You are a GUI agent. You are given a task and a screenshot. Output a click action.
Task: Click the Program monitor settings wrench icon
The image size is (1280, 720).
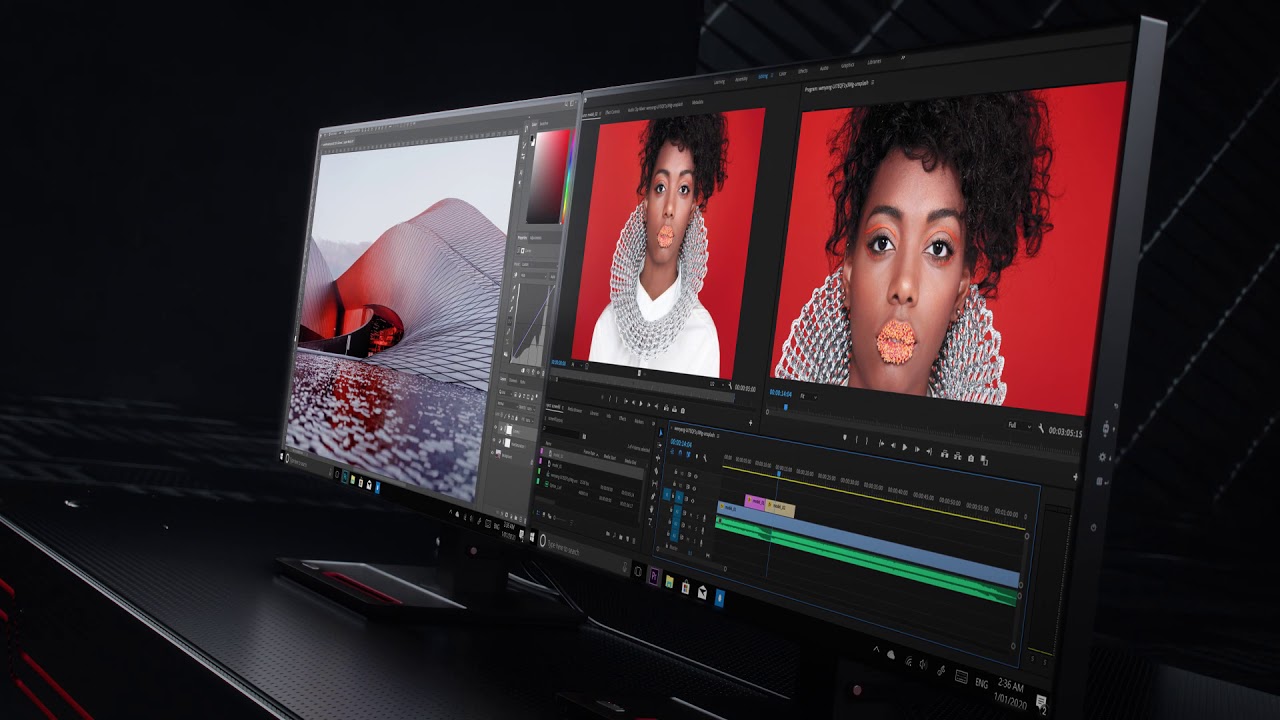(x=1041, y=429)
